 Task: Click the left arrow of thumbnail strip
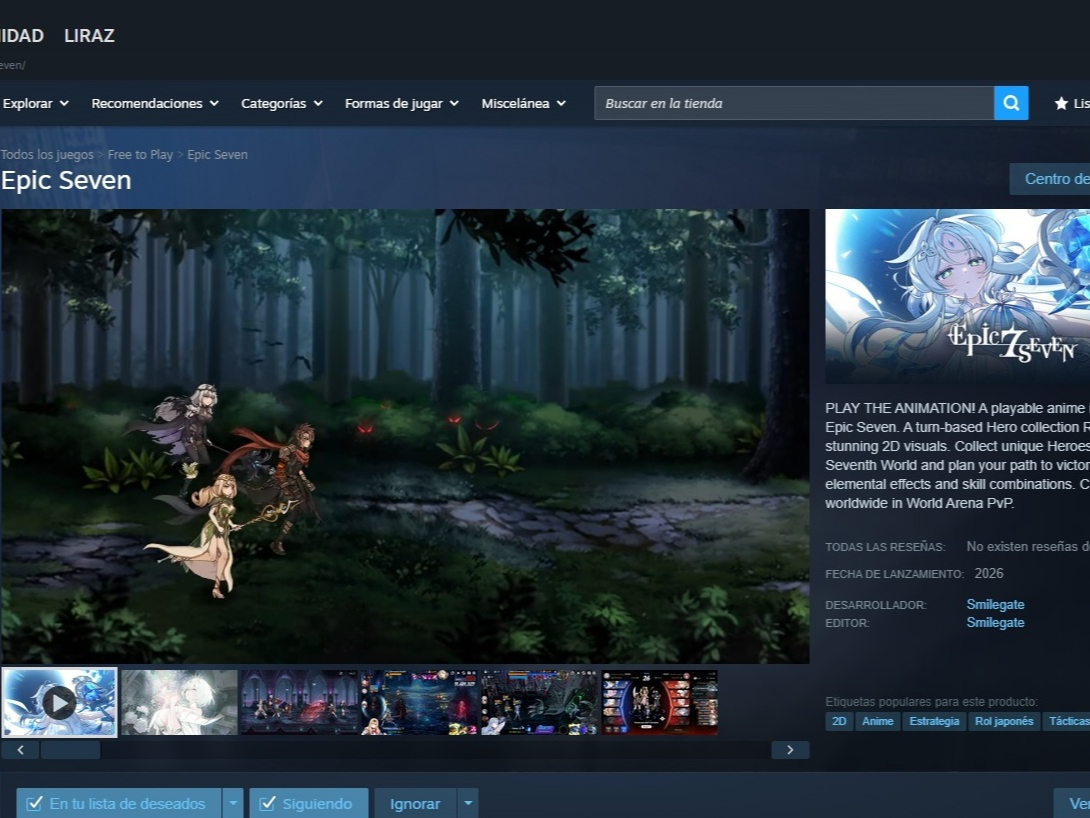click(x=20, y=750)
